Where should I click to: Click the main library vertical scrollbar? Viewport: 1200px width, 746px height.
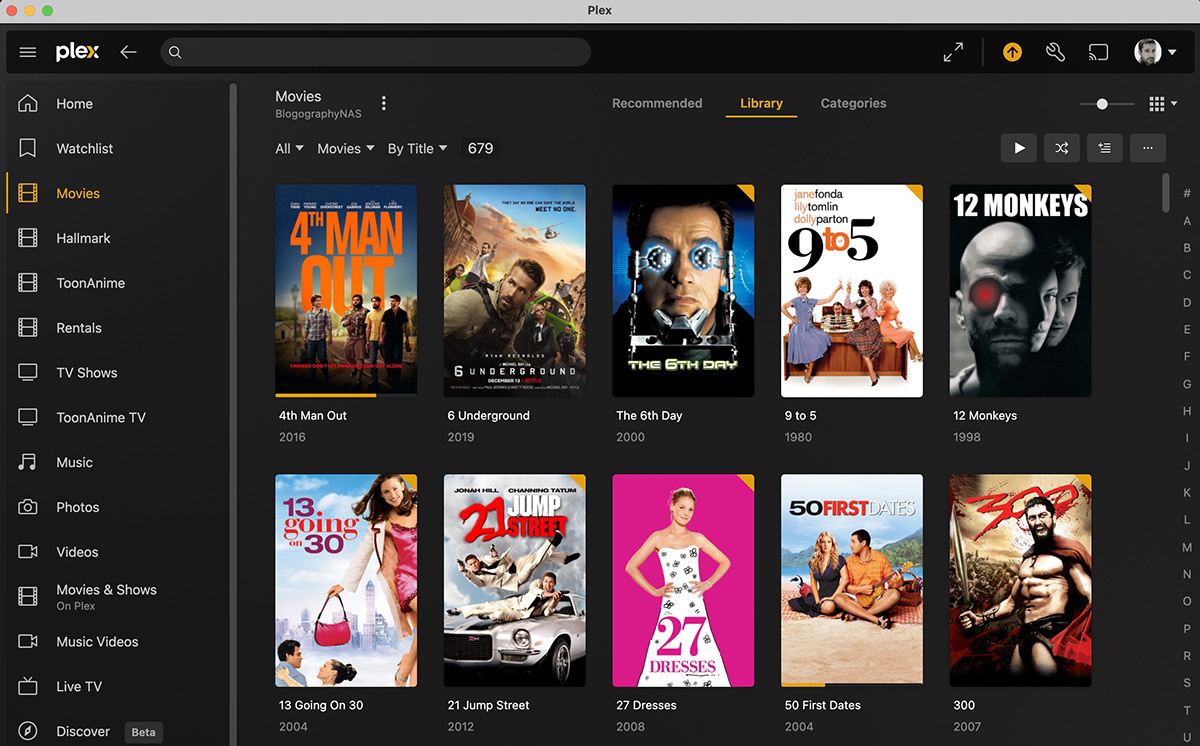tap(1166, 192)
